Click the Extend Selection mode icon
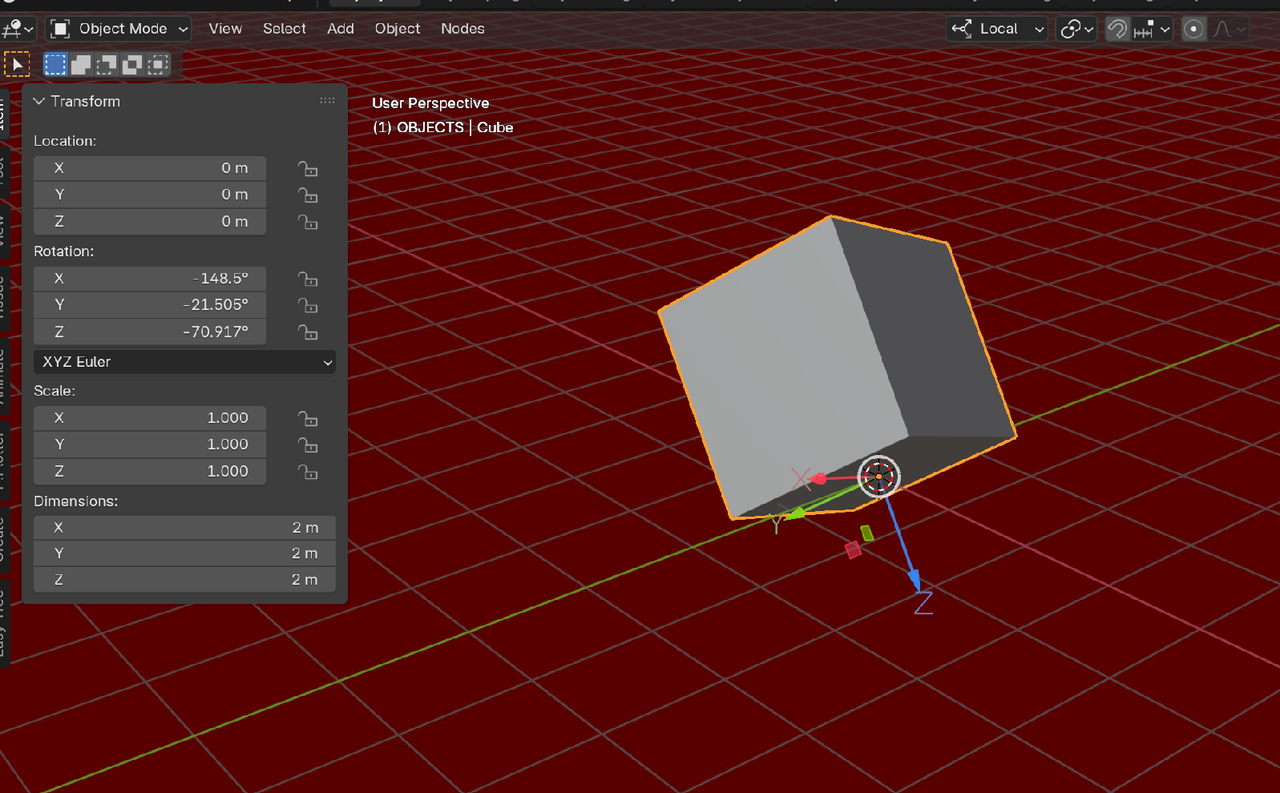 (x=81, y=65)
